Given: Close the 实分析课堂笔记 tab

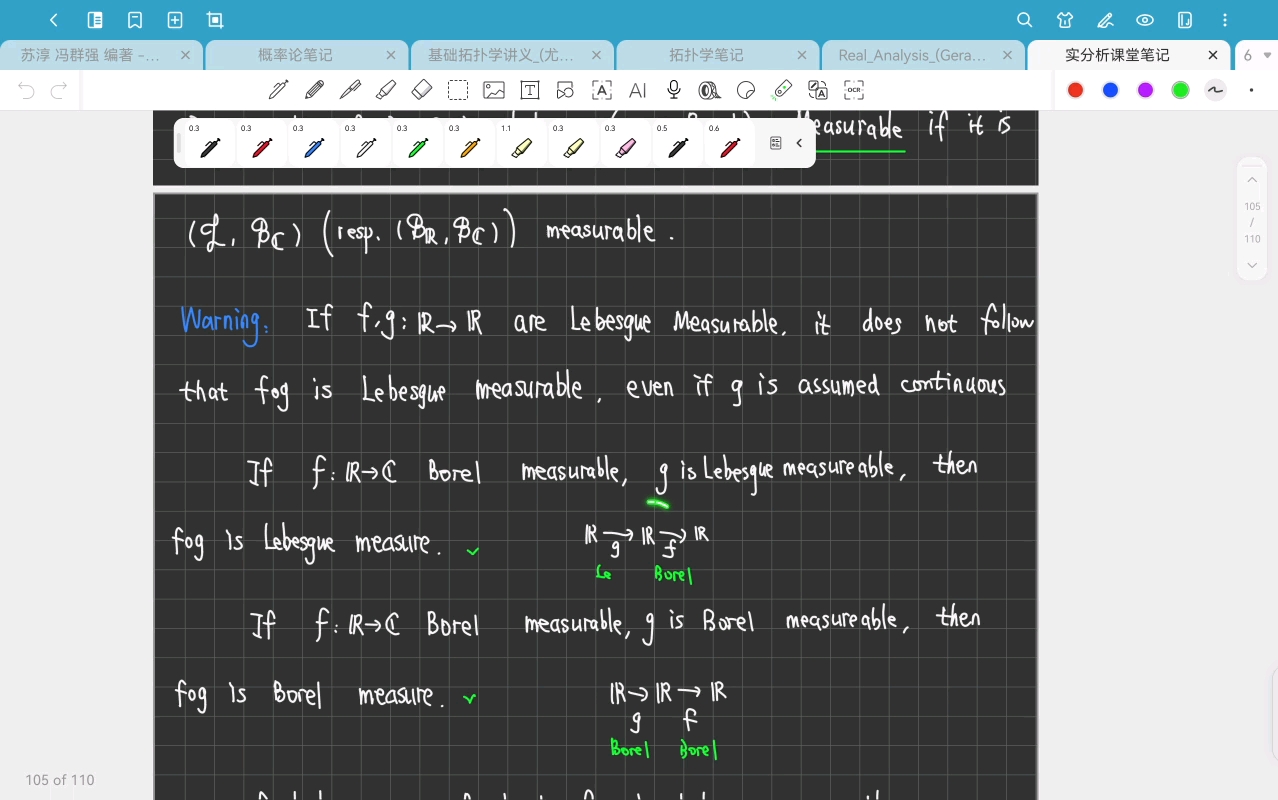Looking at the screenshot, I should [1213, 55].
